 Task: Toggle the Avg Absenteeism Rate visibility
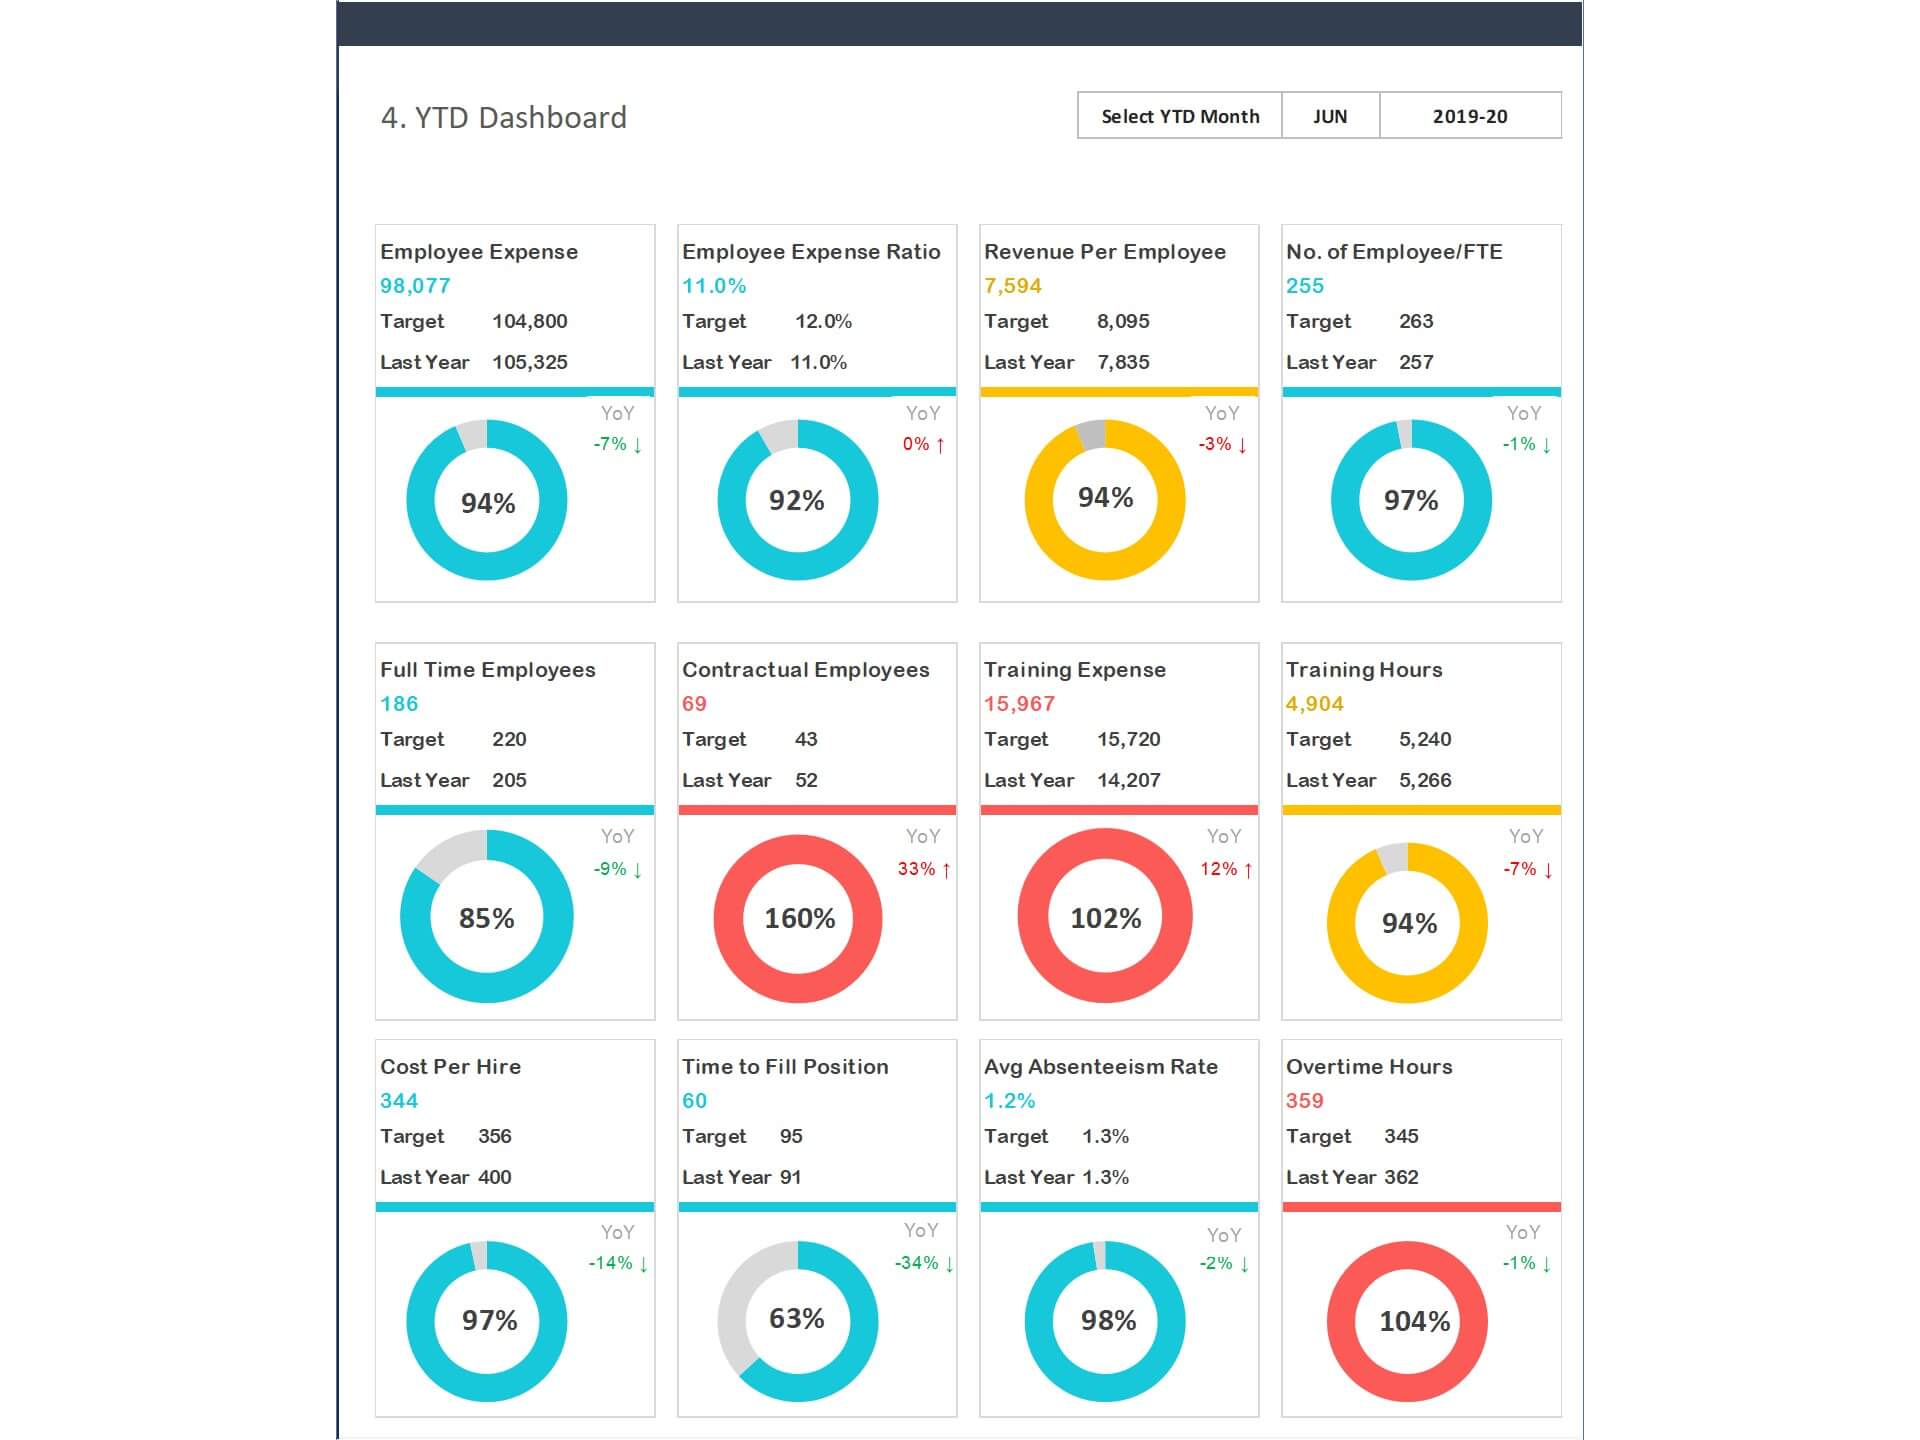click(x=1101, y=1066)
